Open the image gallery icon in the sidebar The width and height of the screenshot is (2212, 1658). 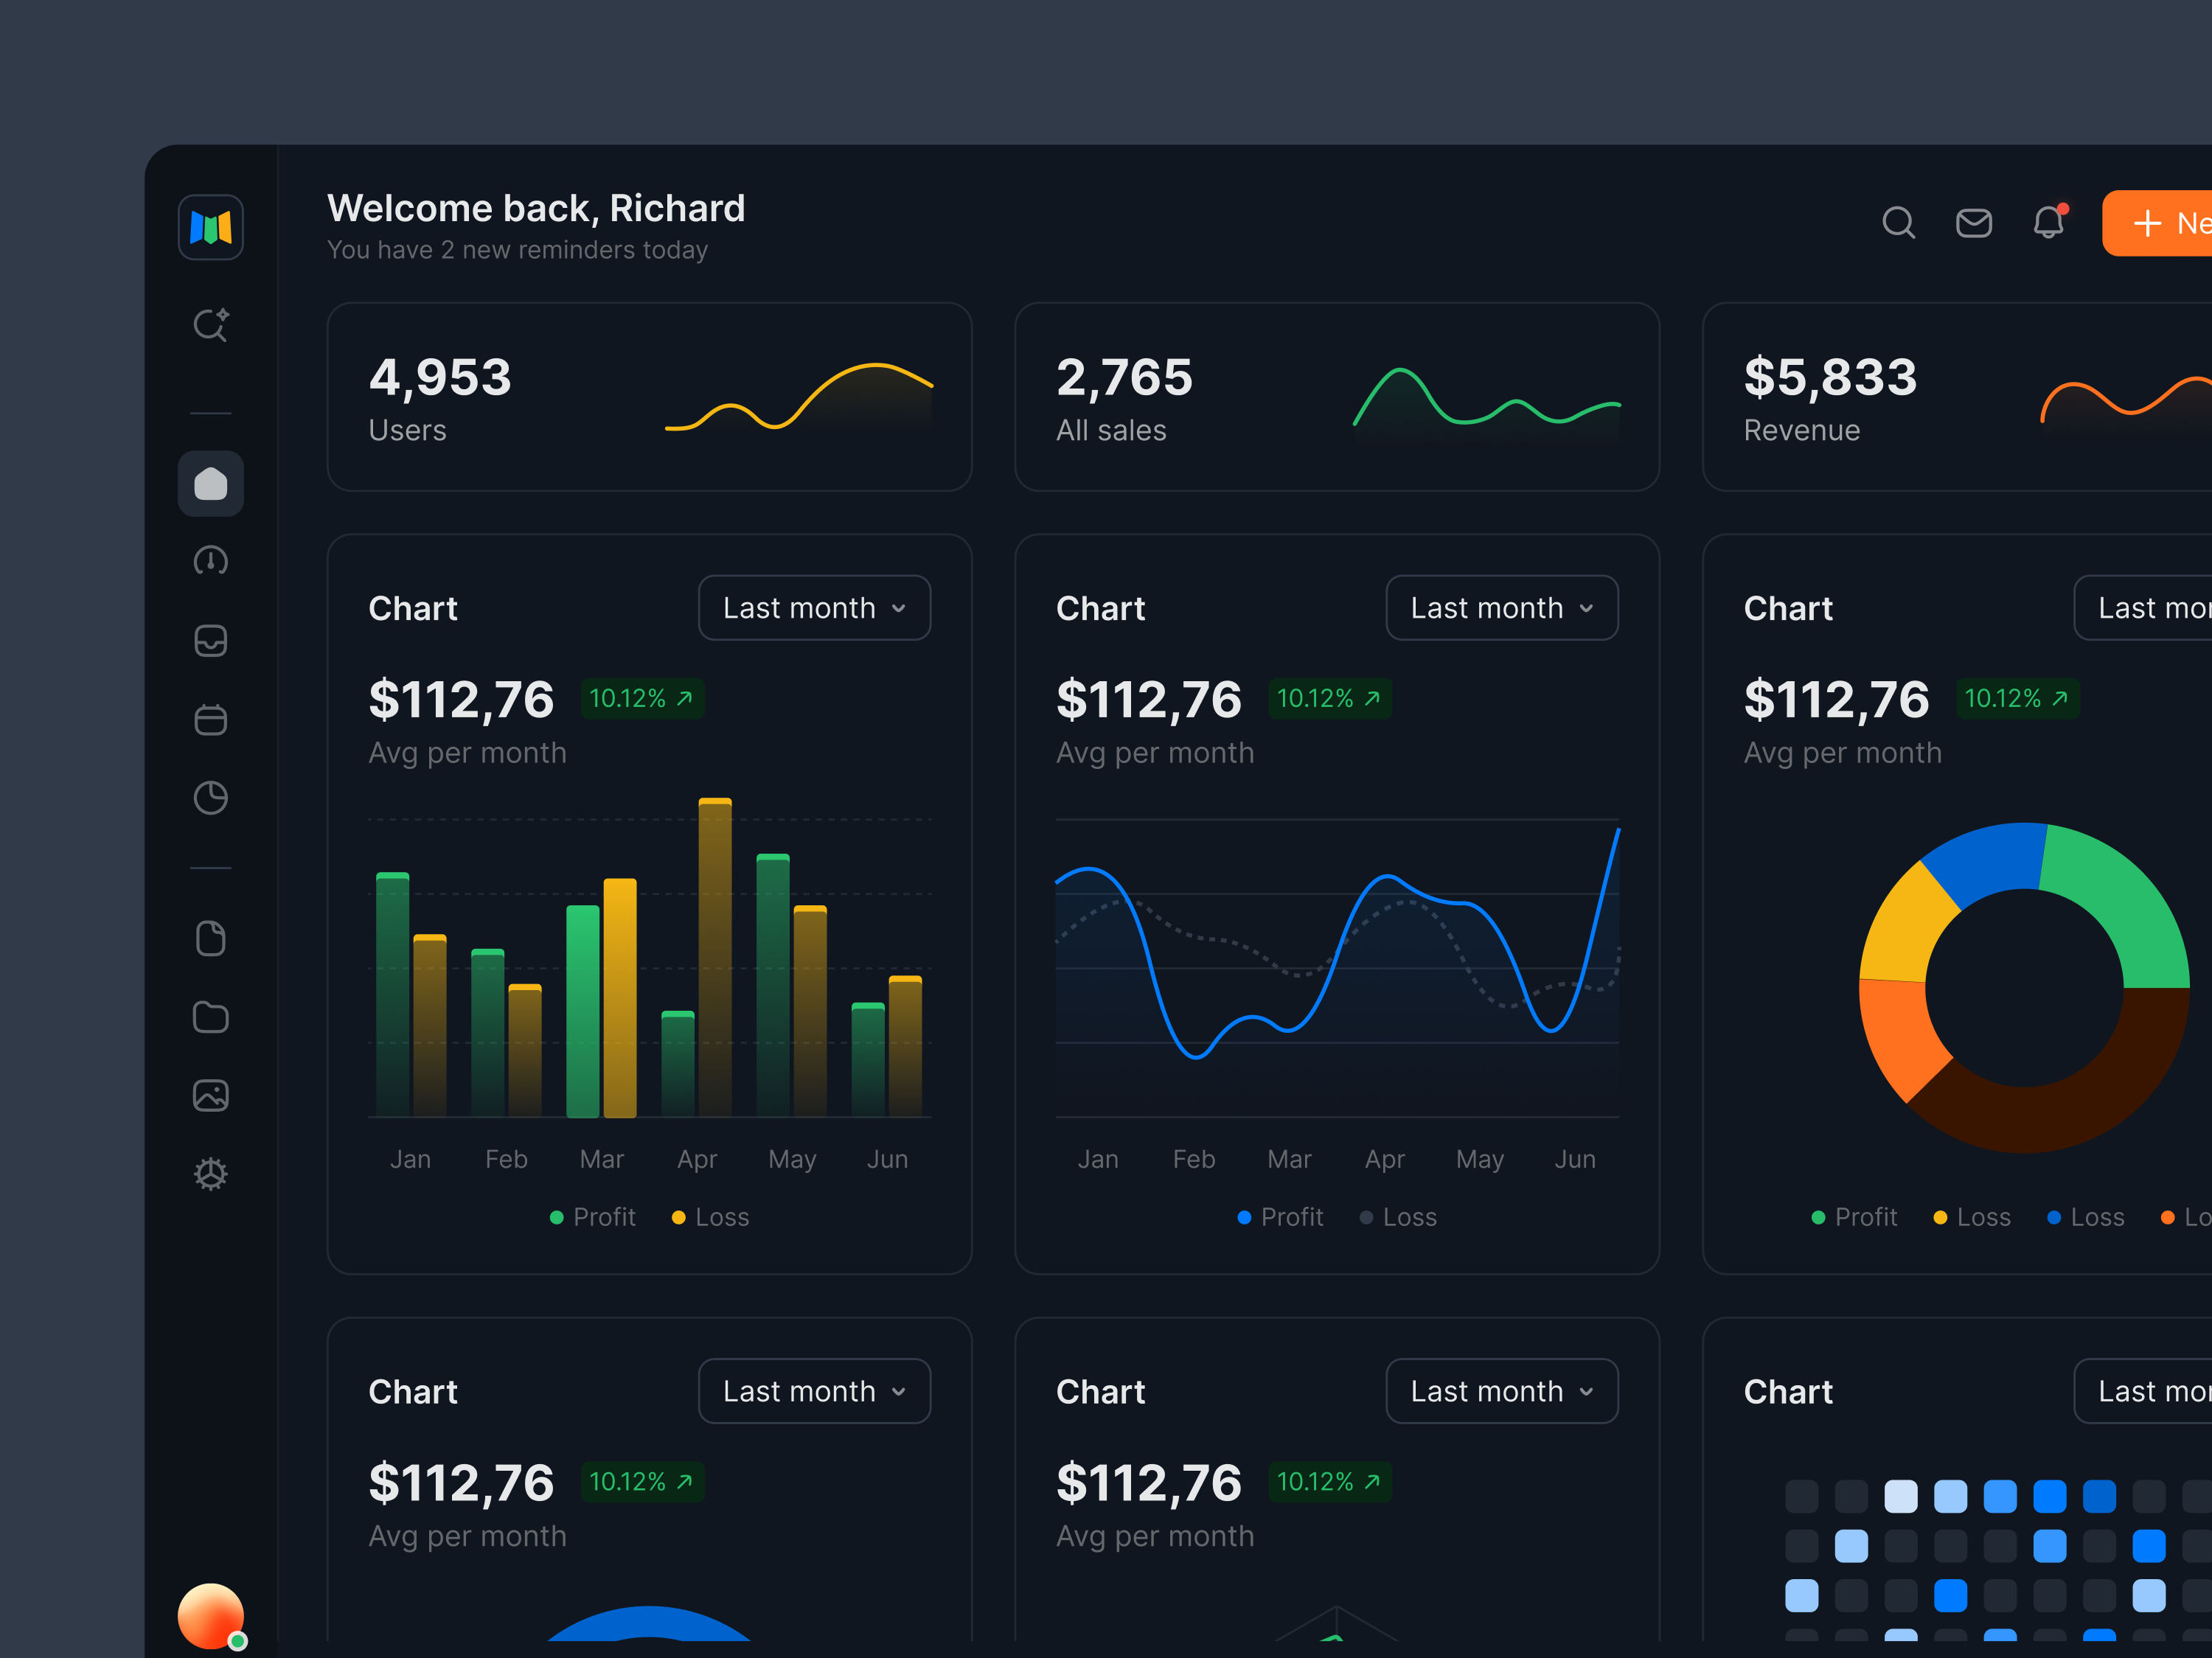tap(211, 1095)
